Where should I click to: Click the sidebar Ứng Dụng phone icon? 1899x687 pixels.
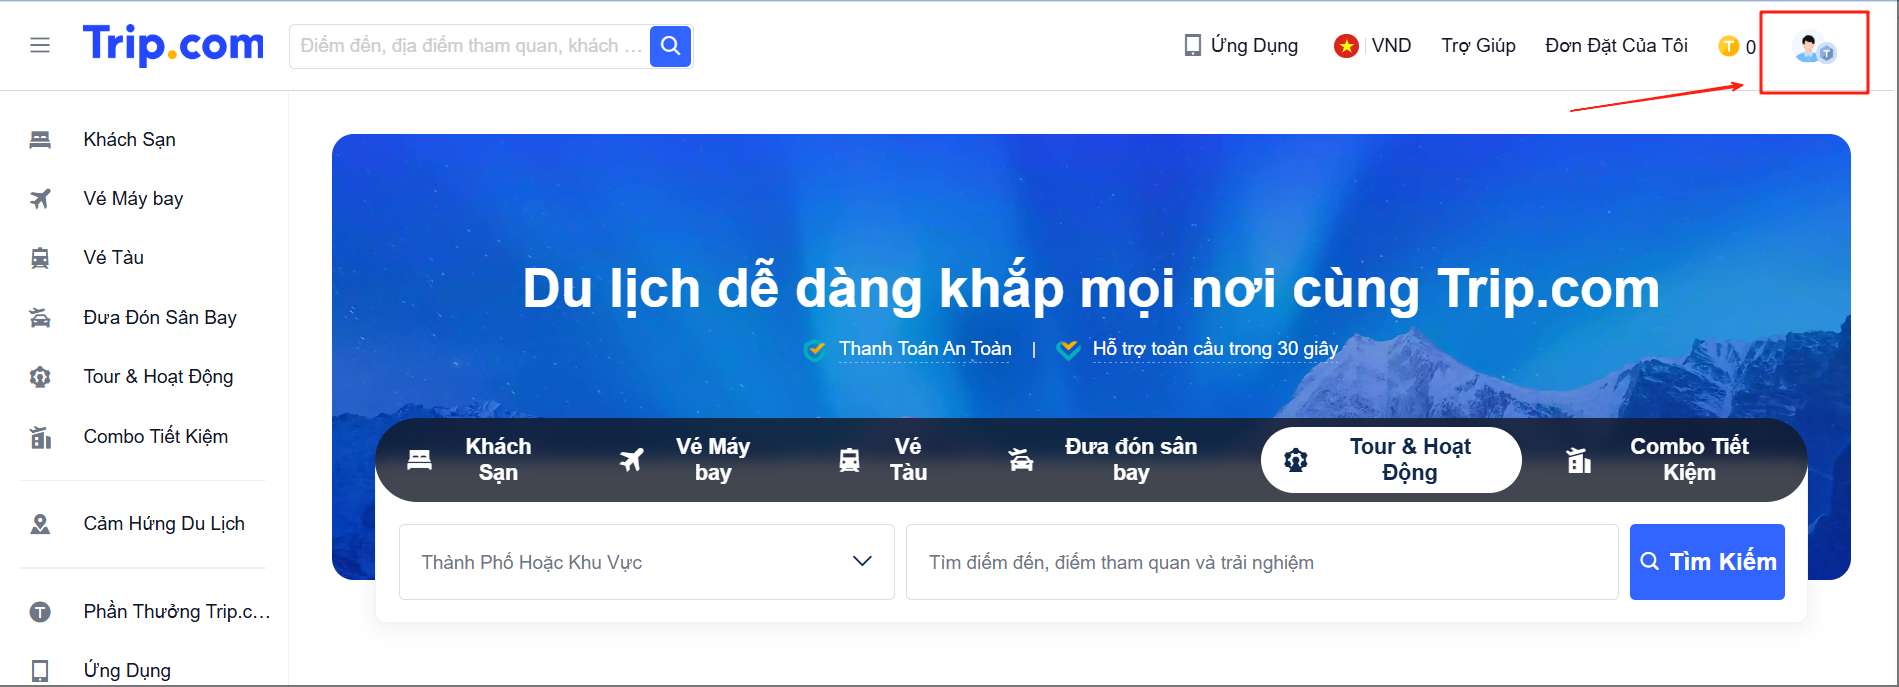click(40, 670)
